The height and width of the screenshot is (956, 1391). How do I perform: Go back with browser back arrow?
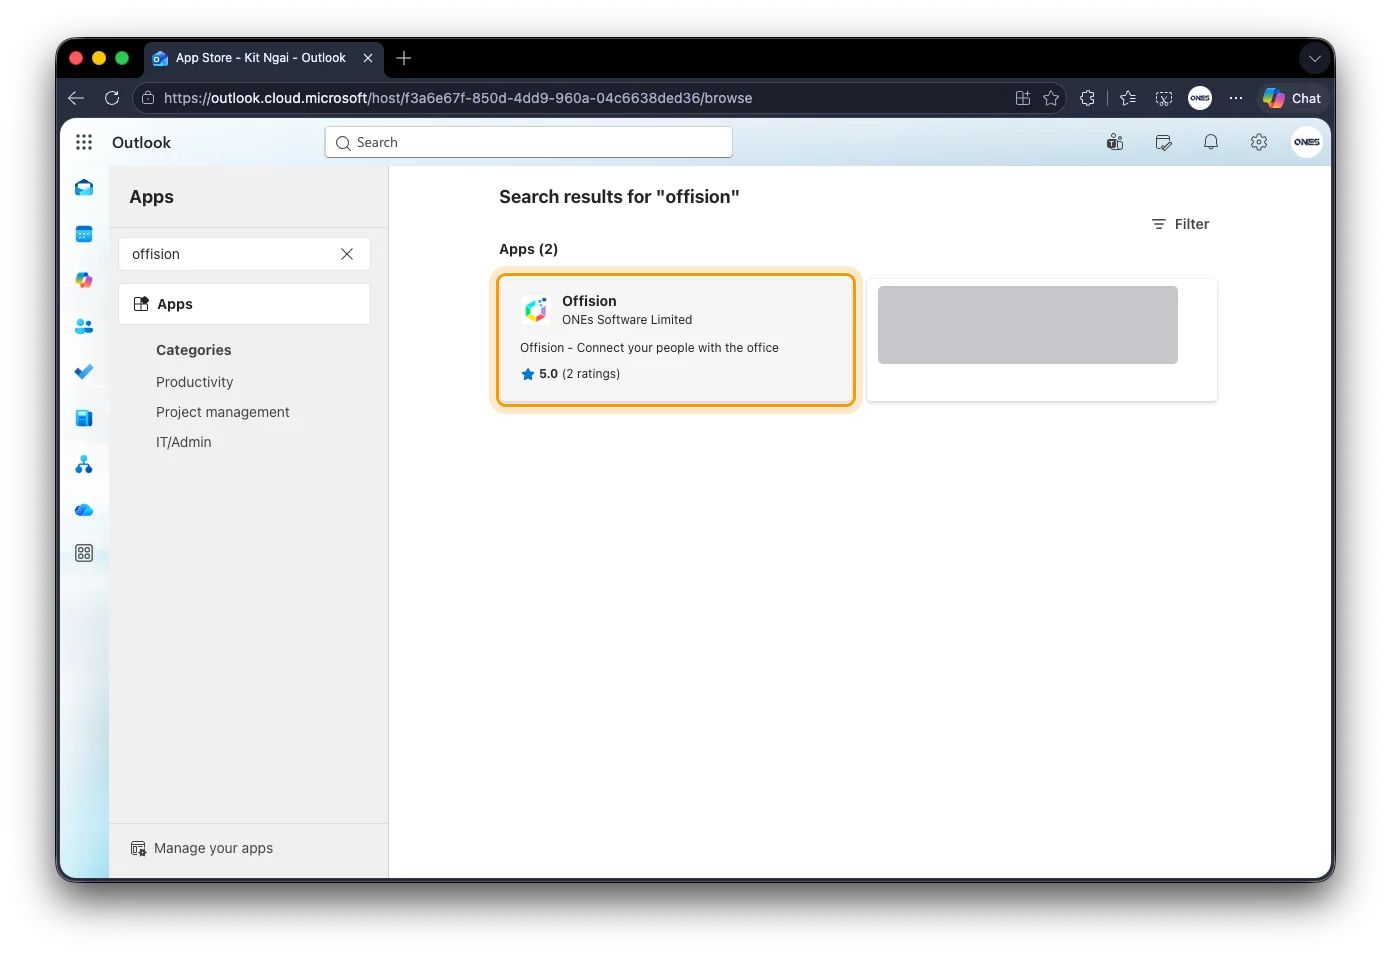76,98
